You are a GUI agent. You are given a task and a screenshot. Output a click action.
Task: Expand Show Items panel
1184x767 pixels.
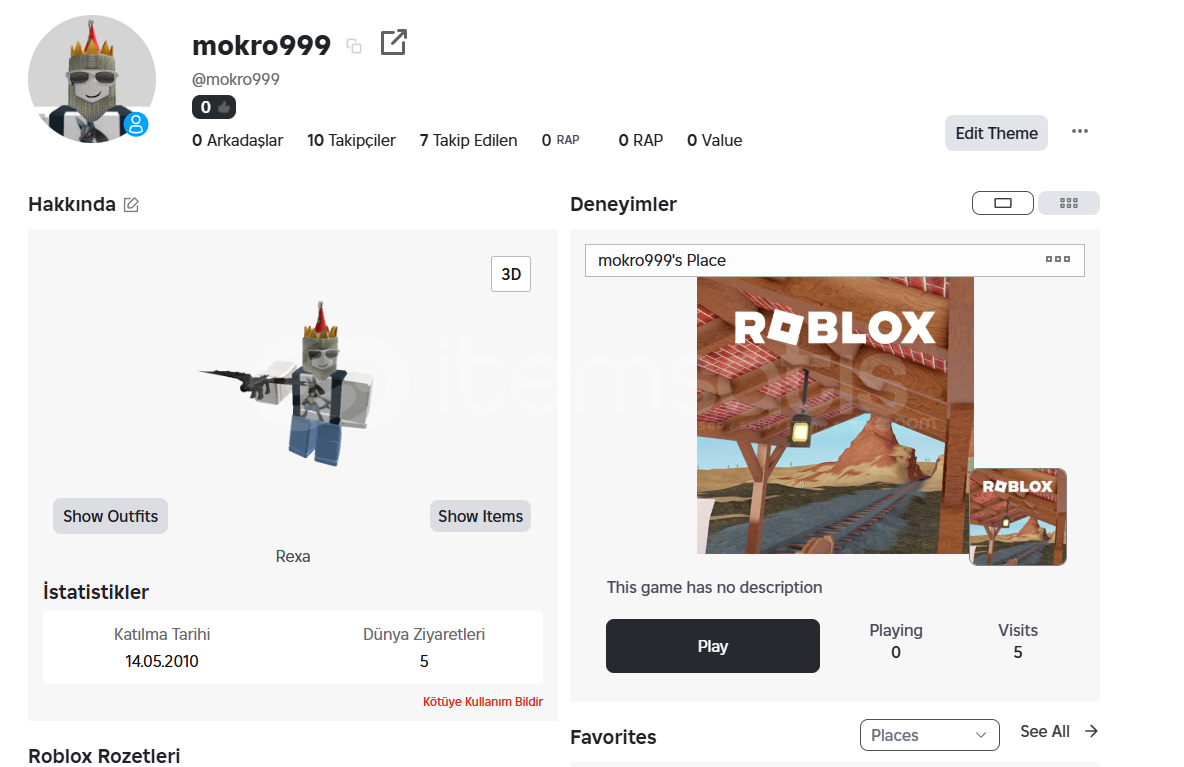tap(480, 516)
